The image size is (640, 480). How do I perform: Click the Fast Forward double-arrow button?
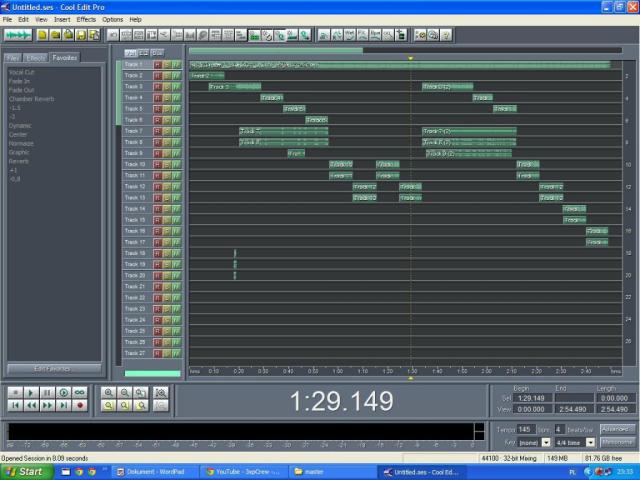tap(47, 405)
